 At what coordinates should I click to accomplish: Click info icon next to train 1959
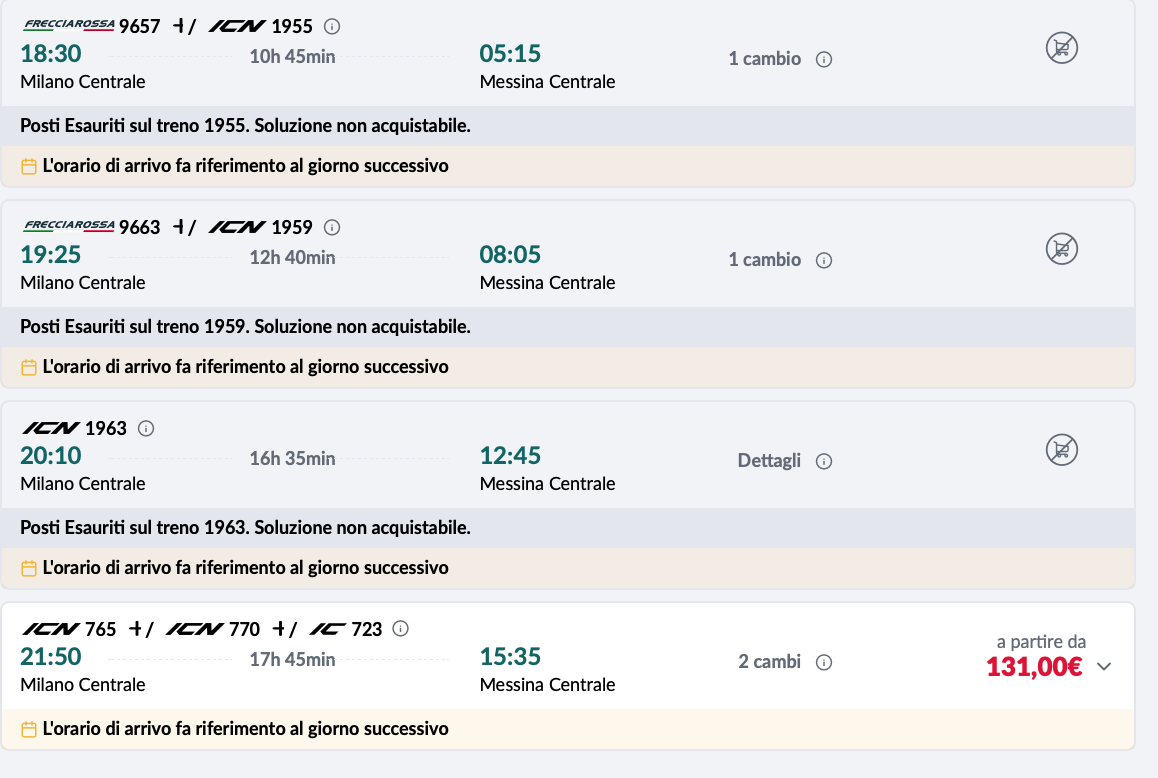333,228
